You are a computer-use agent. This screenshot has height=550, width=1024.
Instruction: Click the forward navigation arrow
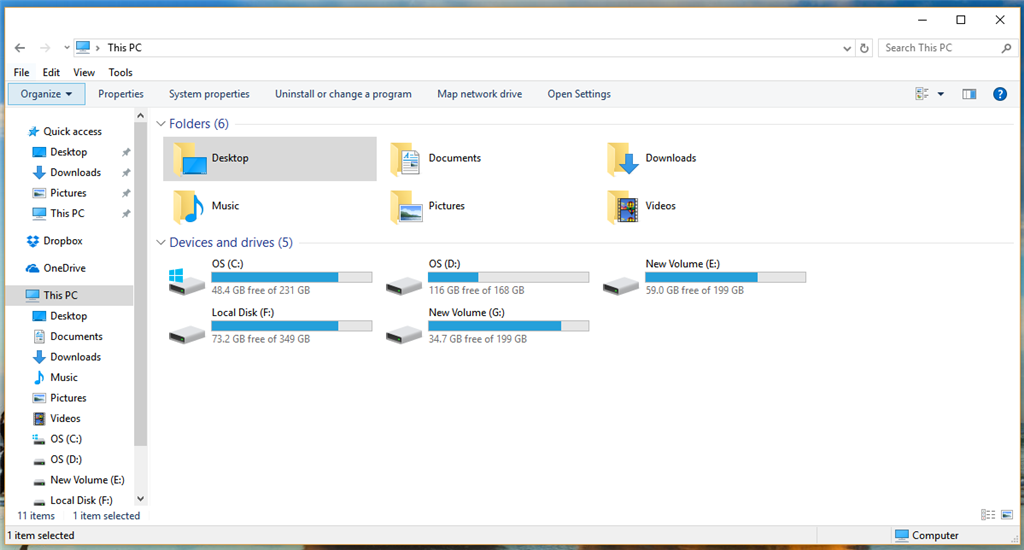[44, 48]
